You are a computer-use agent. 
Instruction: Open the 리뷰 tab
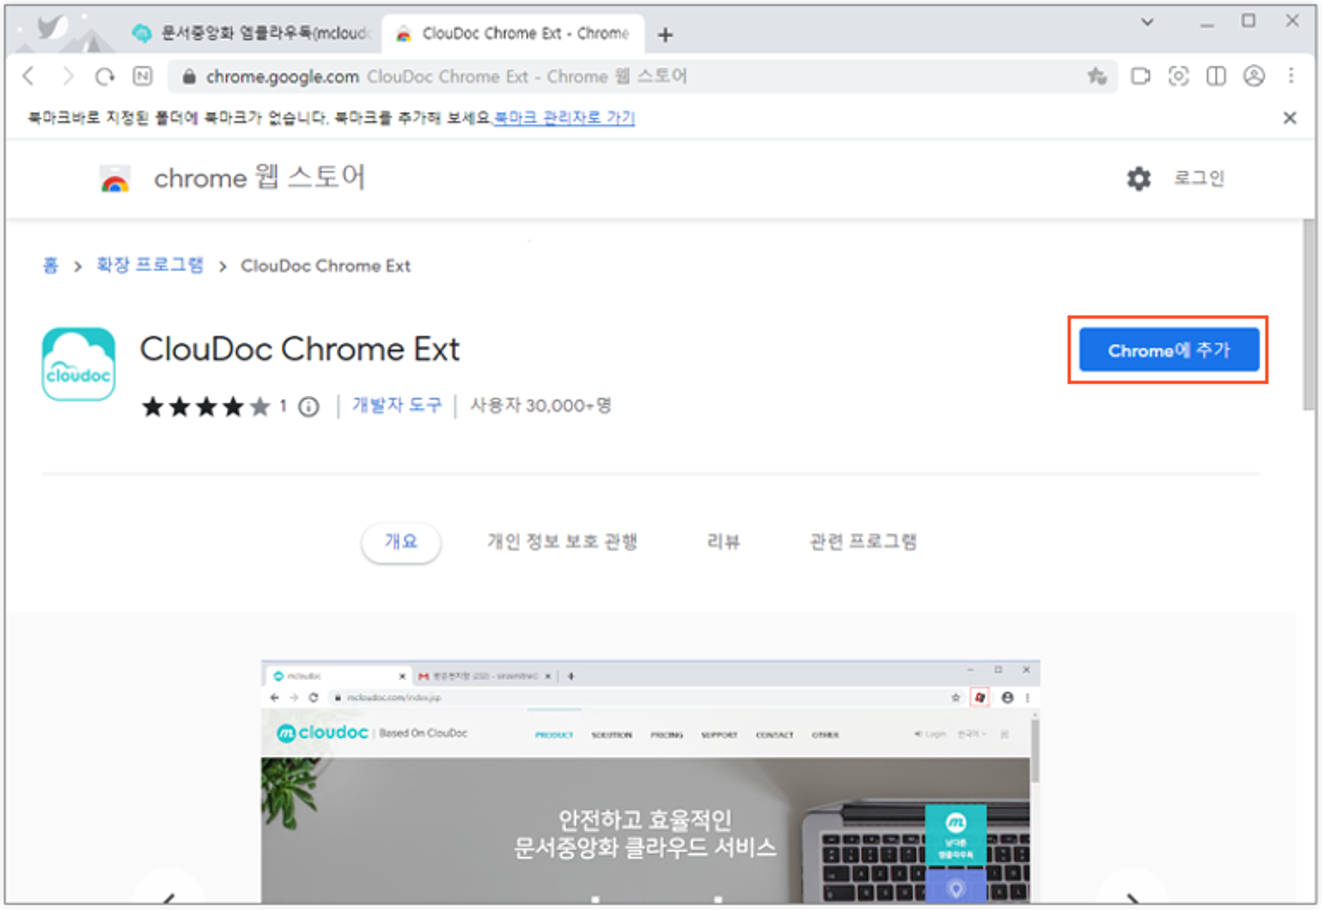(x=723, y=542)
